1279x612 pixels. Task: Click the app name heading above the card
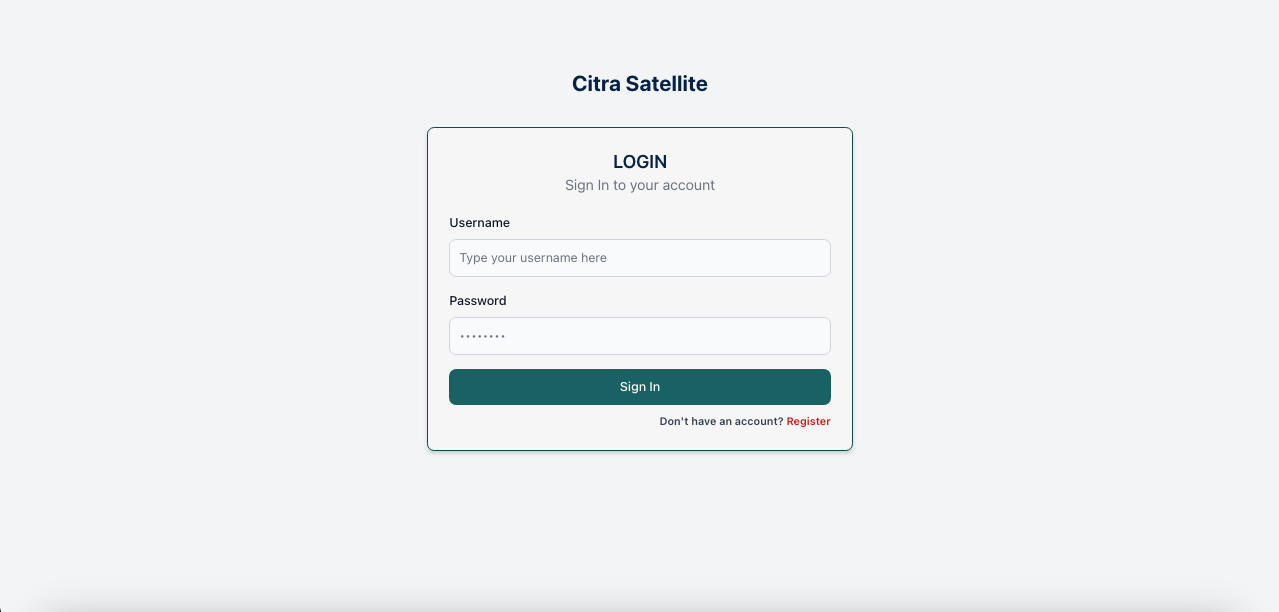pos(640,84)
